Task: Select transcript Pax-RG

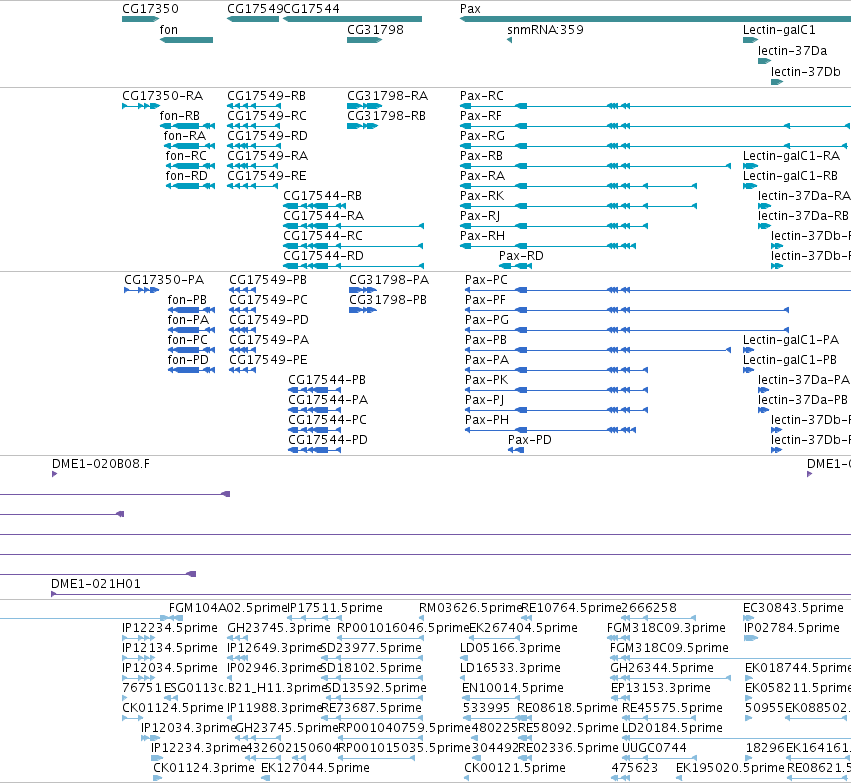Action: click(654, 146)
